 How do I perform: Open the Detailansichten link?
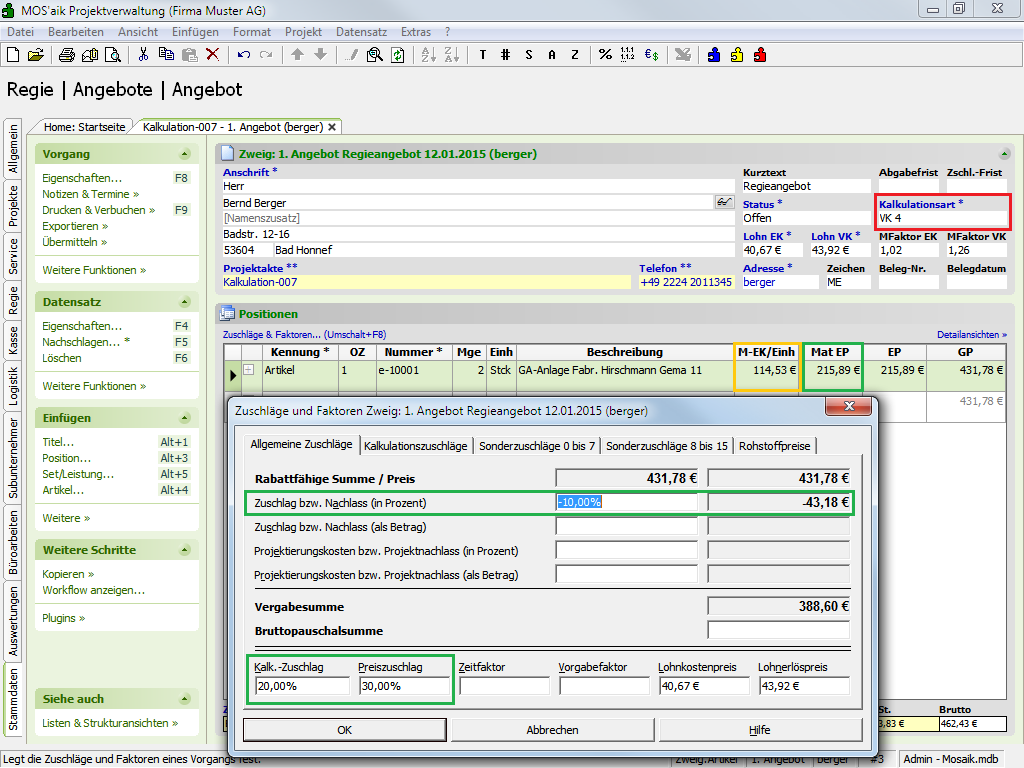971,335
